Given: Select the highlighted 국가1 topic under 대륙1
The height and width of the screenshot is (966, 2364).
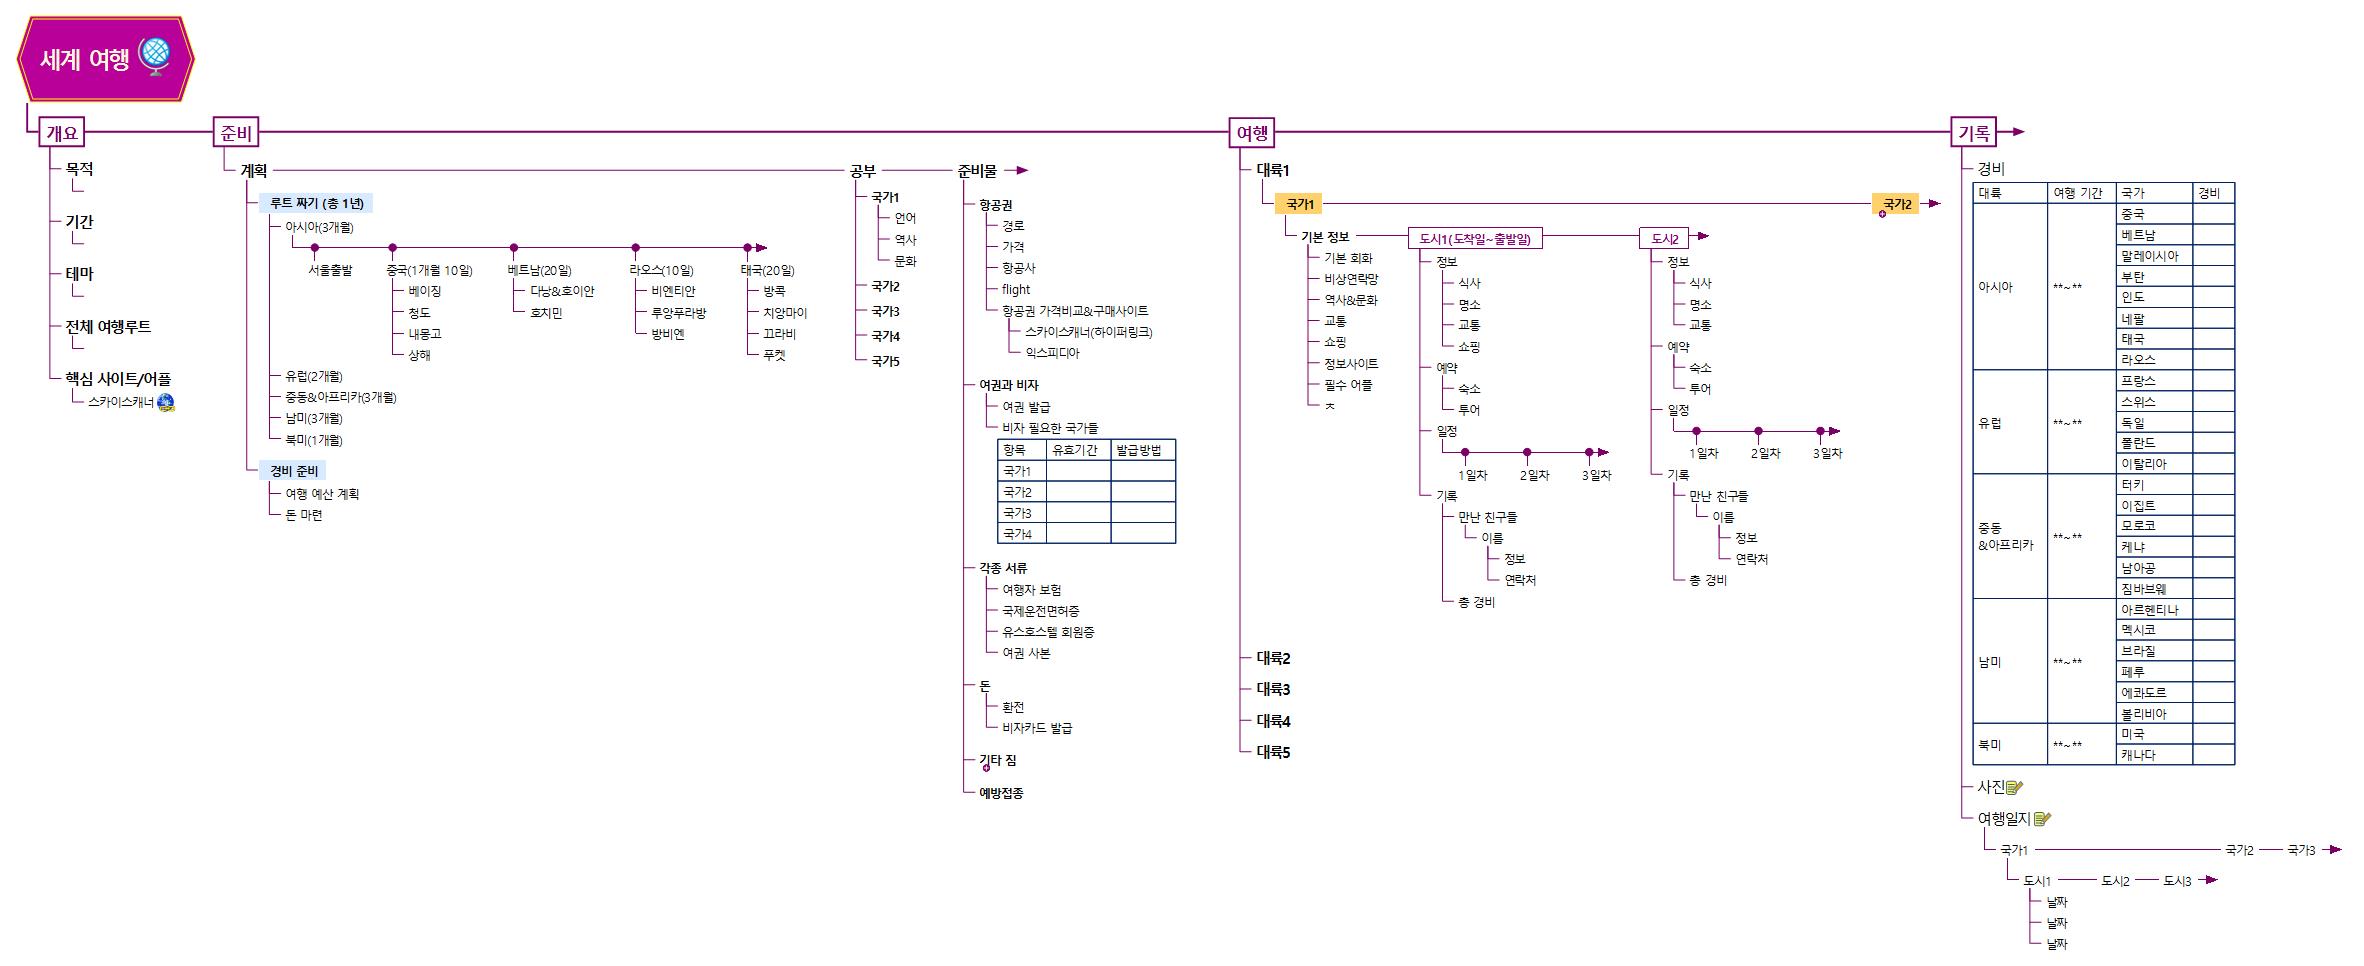Looking at the screenshot, I should coord(1299,204).
